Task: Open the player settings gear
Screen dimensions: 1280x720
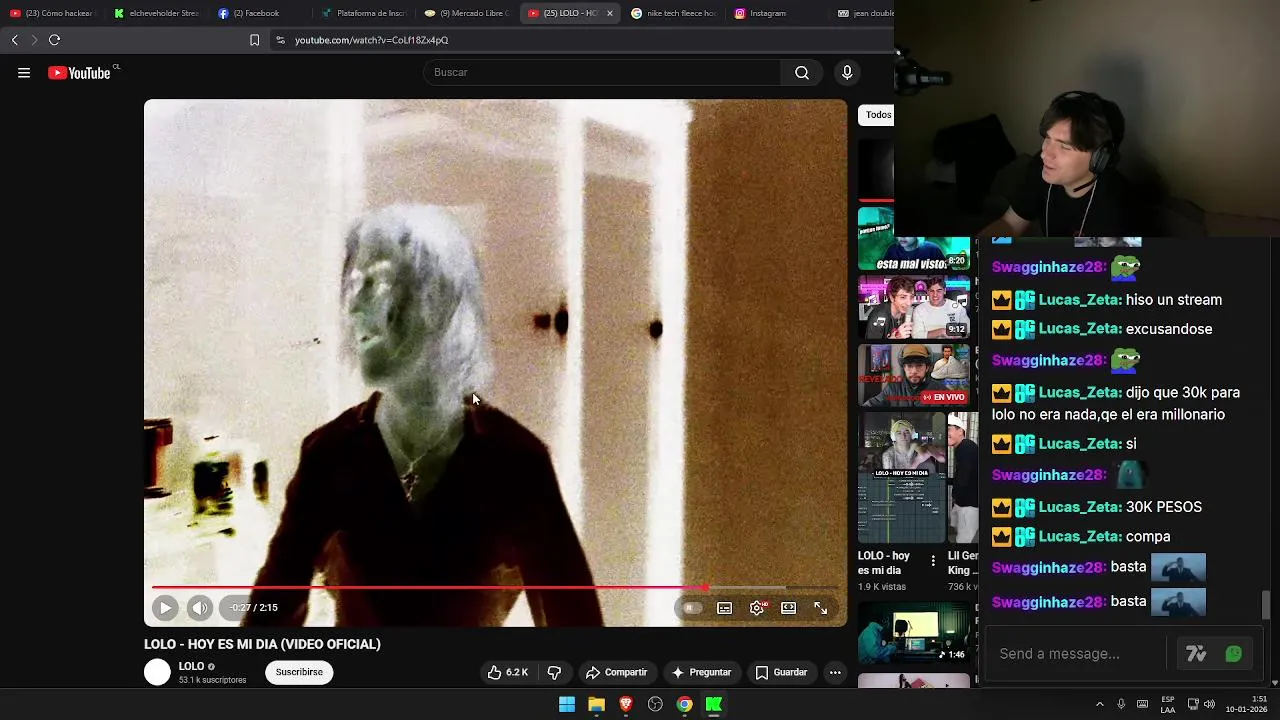Action: (x=757, y=607)
